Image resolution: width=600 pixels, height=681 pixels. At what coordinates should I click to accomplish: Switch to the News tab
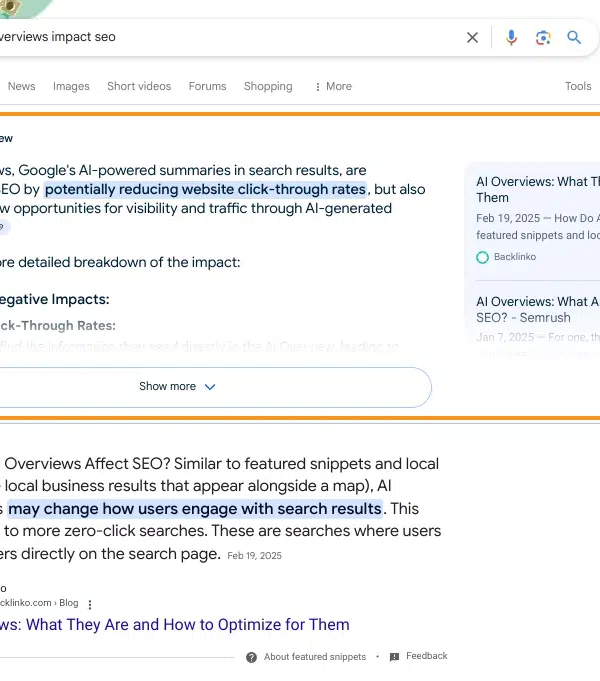click(x=21, y=86)
